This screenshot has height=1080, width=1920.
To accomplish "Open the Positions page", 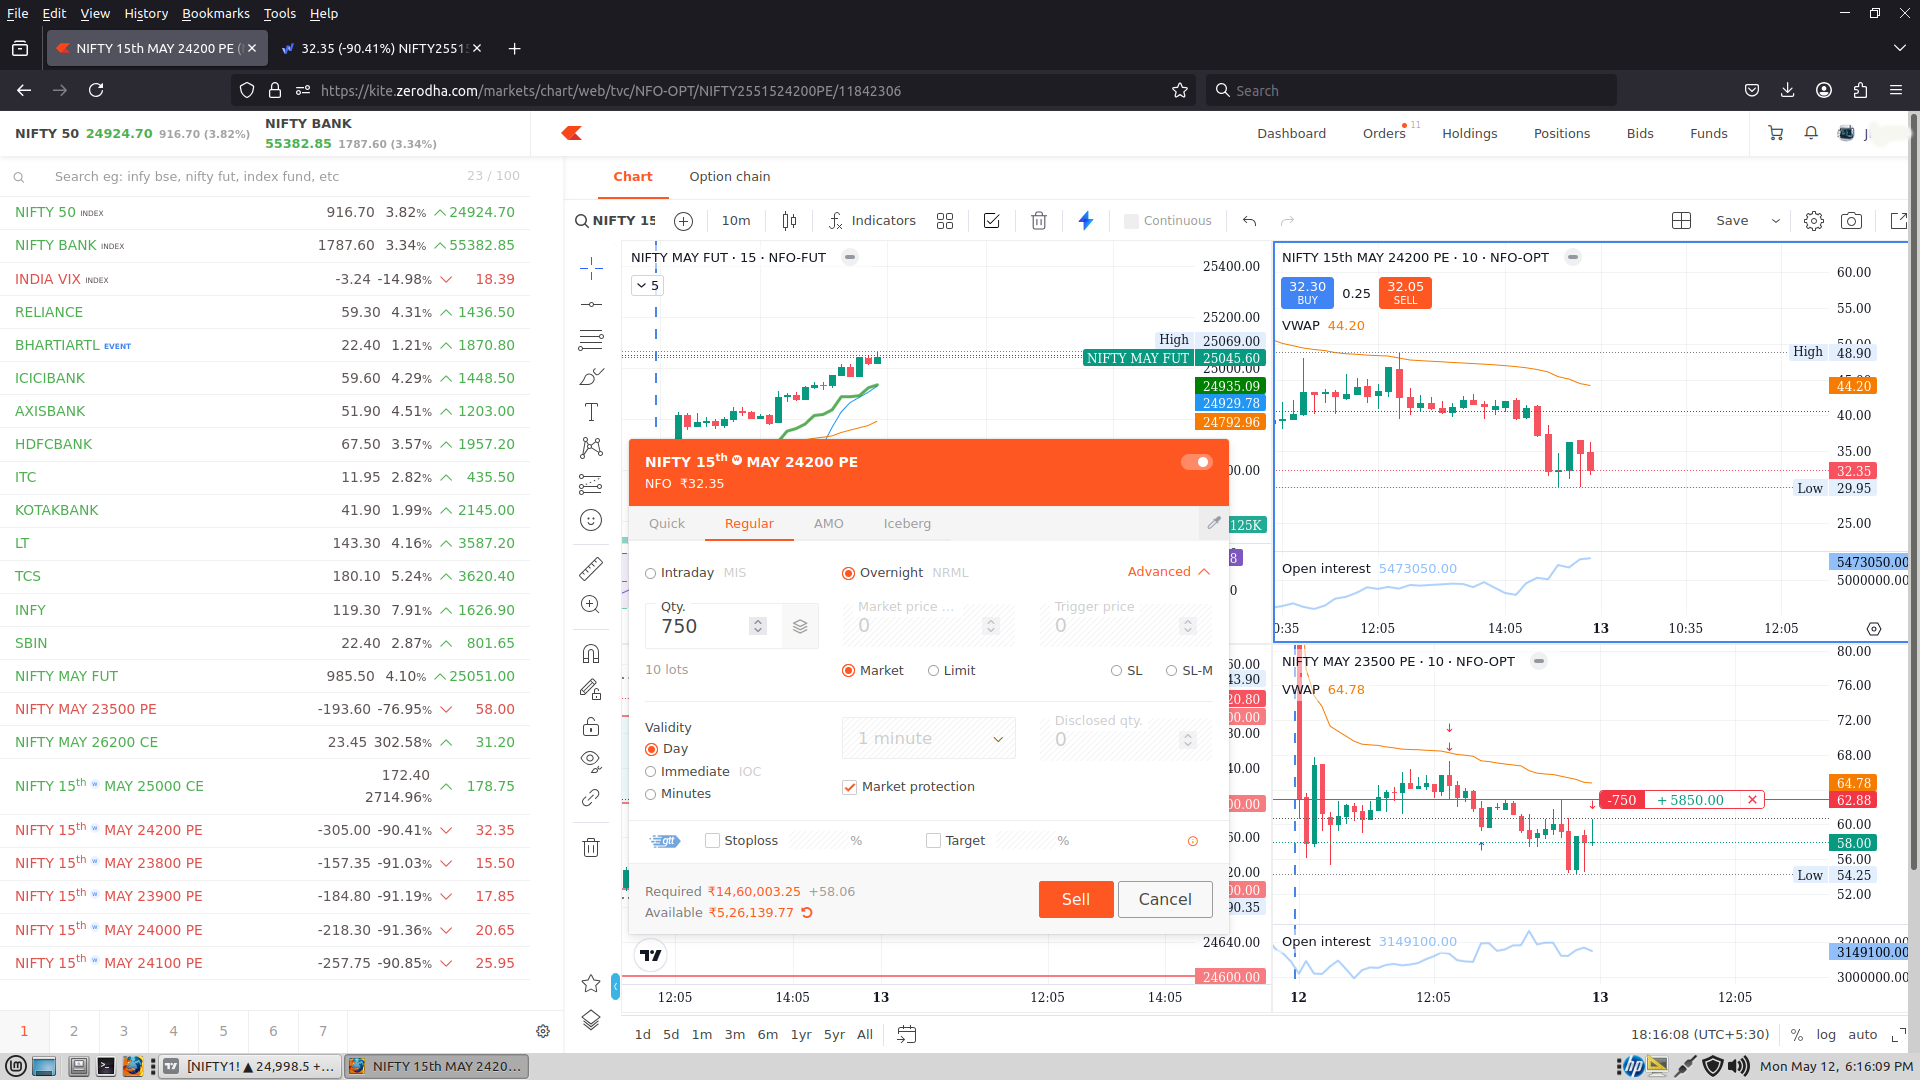I will (x=1562, y=133).
